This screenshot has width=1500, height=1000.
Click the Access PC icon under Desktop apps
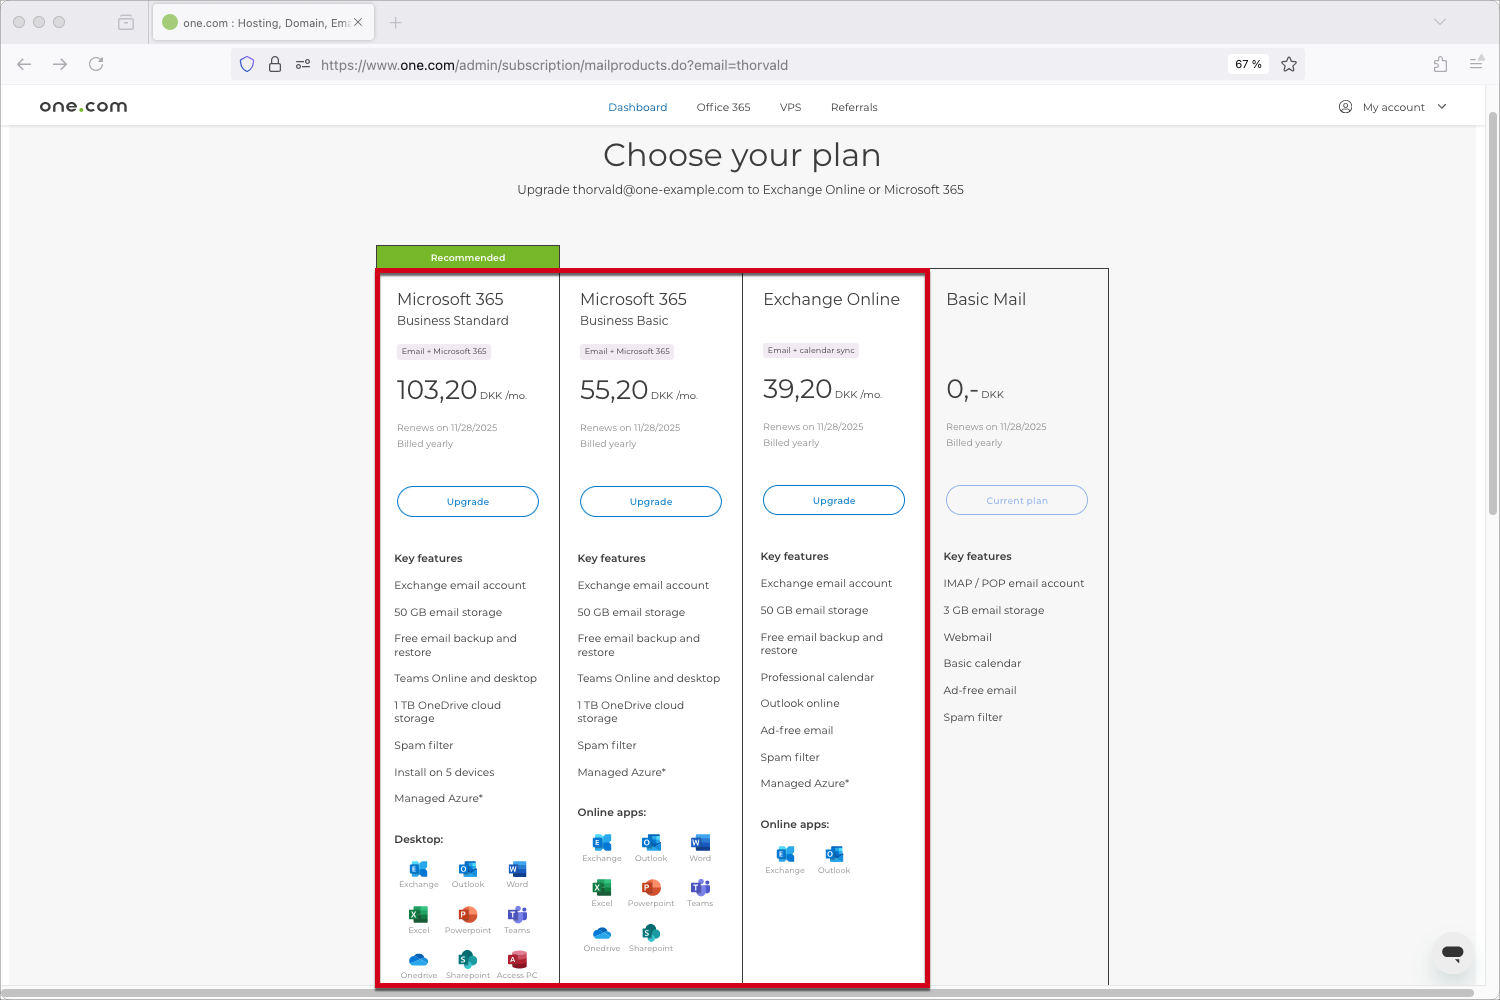517,960
